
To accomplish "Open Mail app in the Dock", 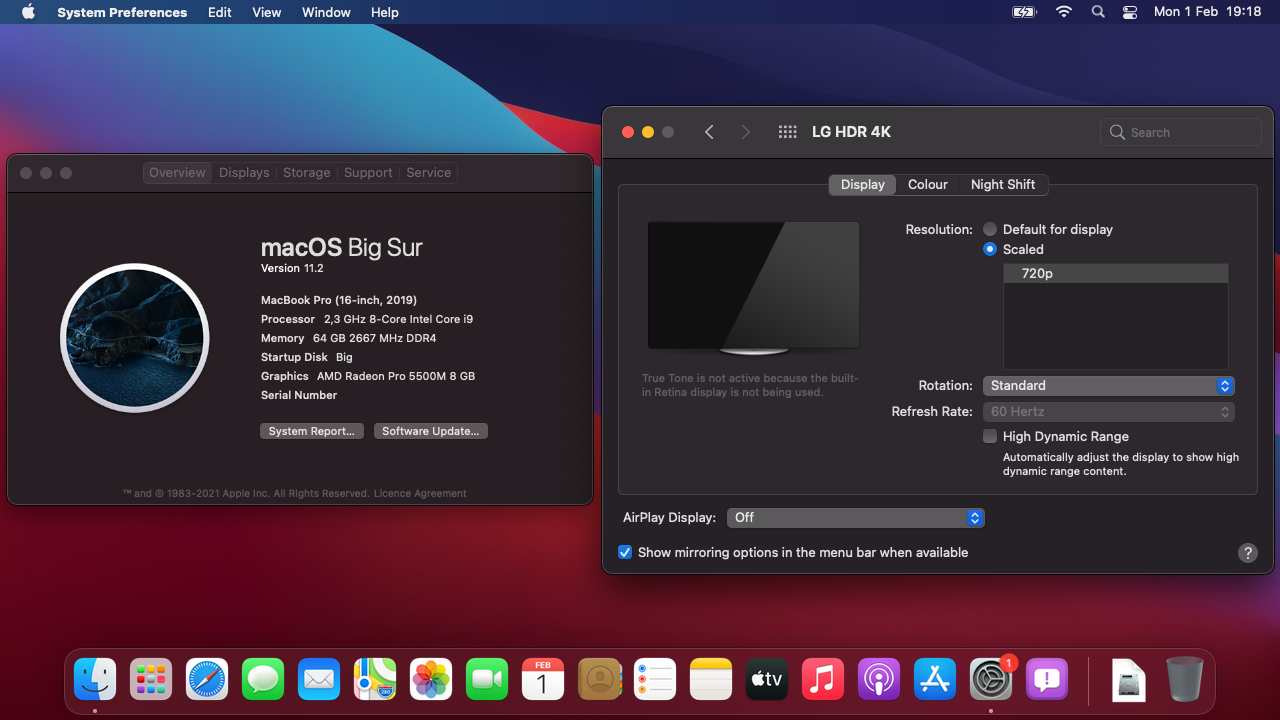I will 319,680.
